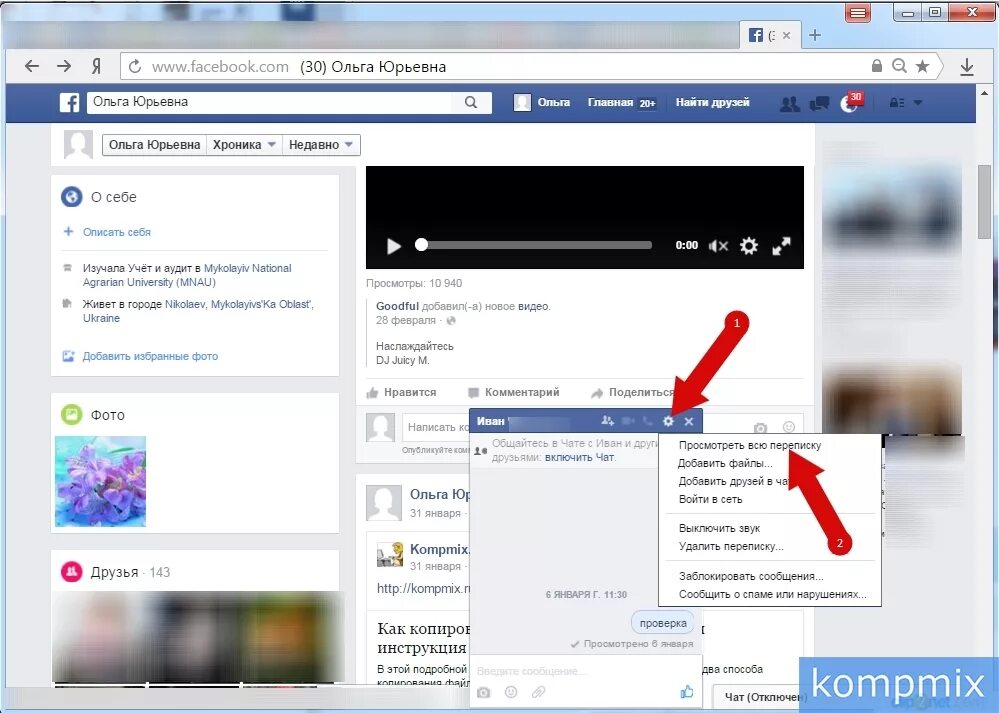Click the 'Комментарий' button under video
This screenshot has height=713, width=999.
point(514,393)
